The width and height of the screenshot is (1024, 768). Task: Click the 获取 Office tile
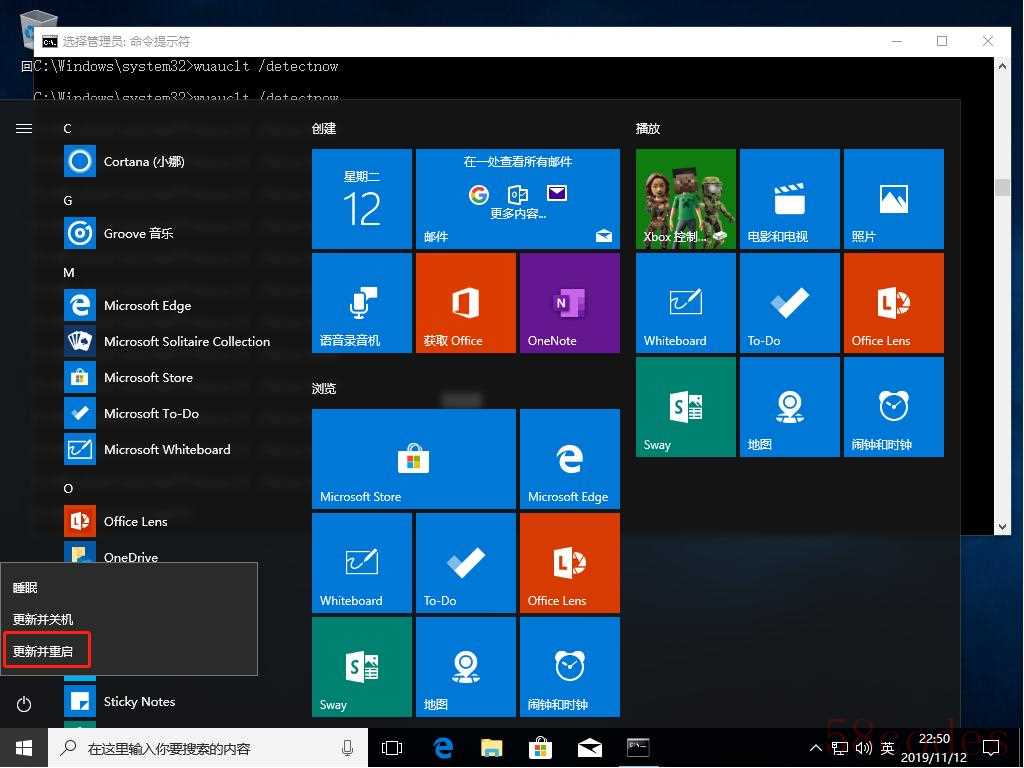[x=466, y=303]
